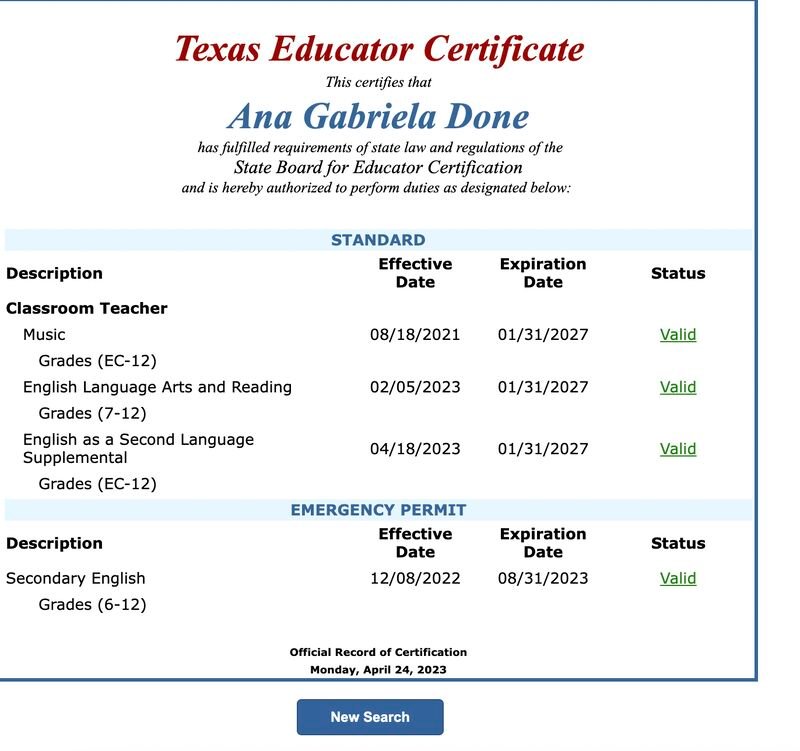Click the emergency permit expiration date 08/31/2023
Screen dimensions: 800x751
coord(543,578)
